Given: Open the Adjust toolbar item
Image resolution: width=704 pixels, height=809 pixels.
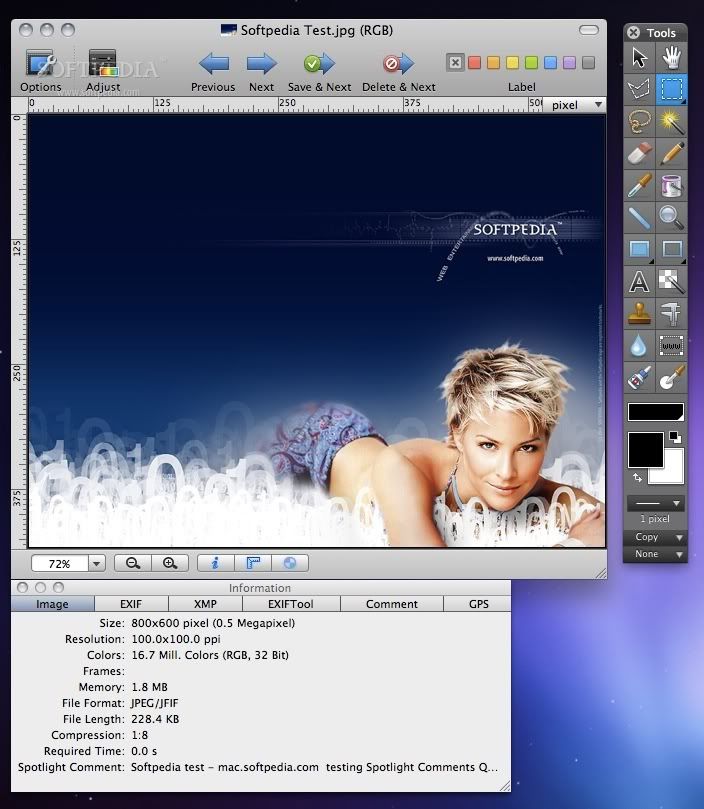Looking at the screenshot, I should [x=103, y=71].
